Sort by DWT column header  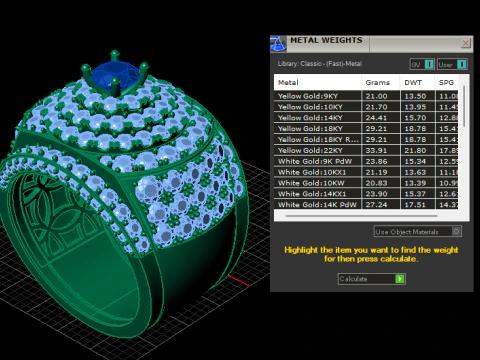417,82
